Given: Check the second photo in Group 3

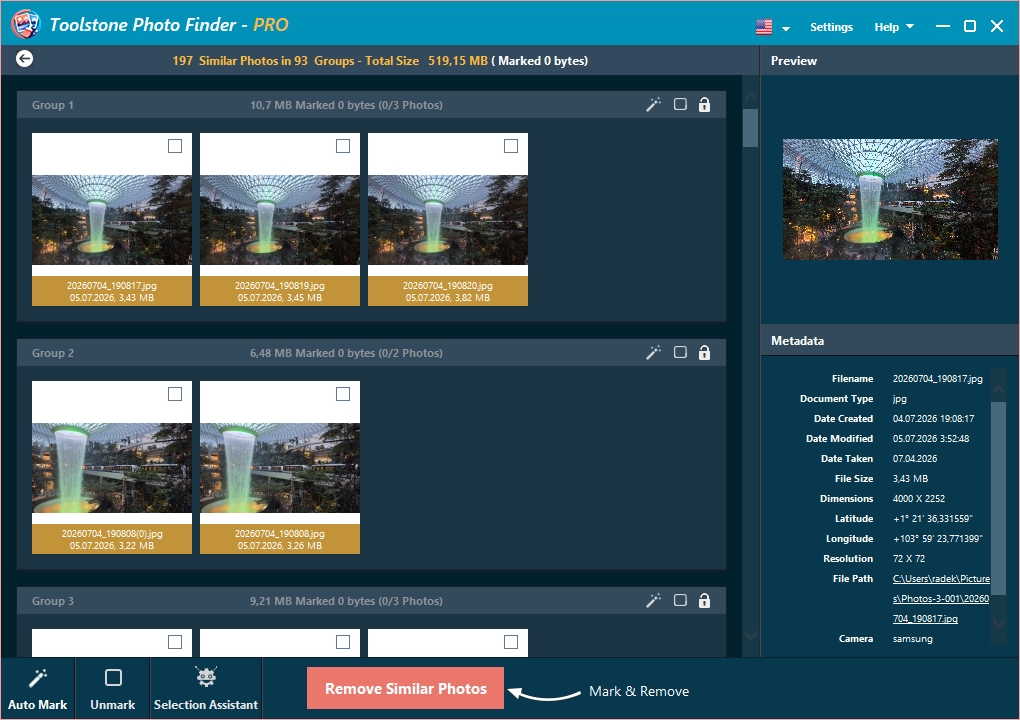Looking at the screenshot, I should click(343, 641).
